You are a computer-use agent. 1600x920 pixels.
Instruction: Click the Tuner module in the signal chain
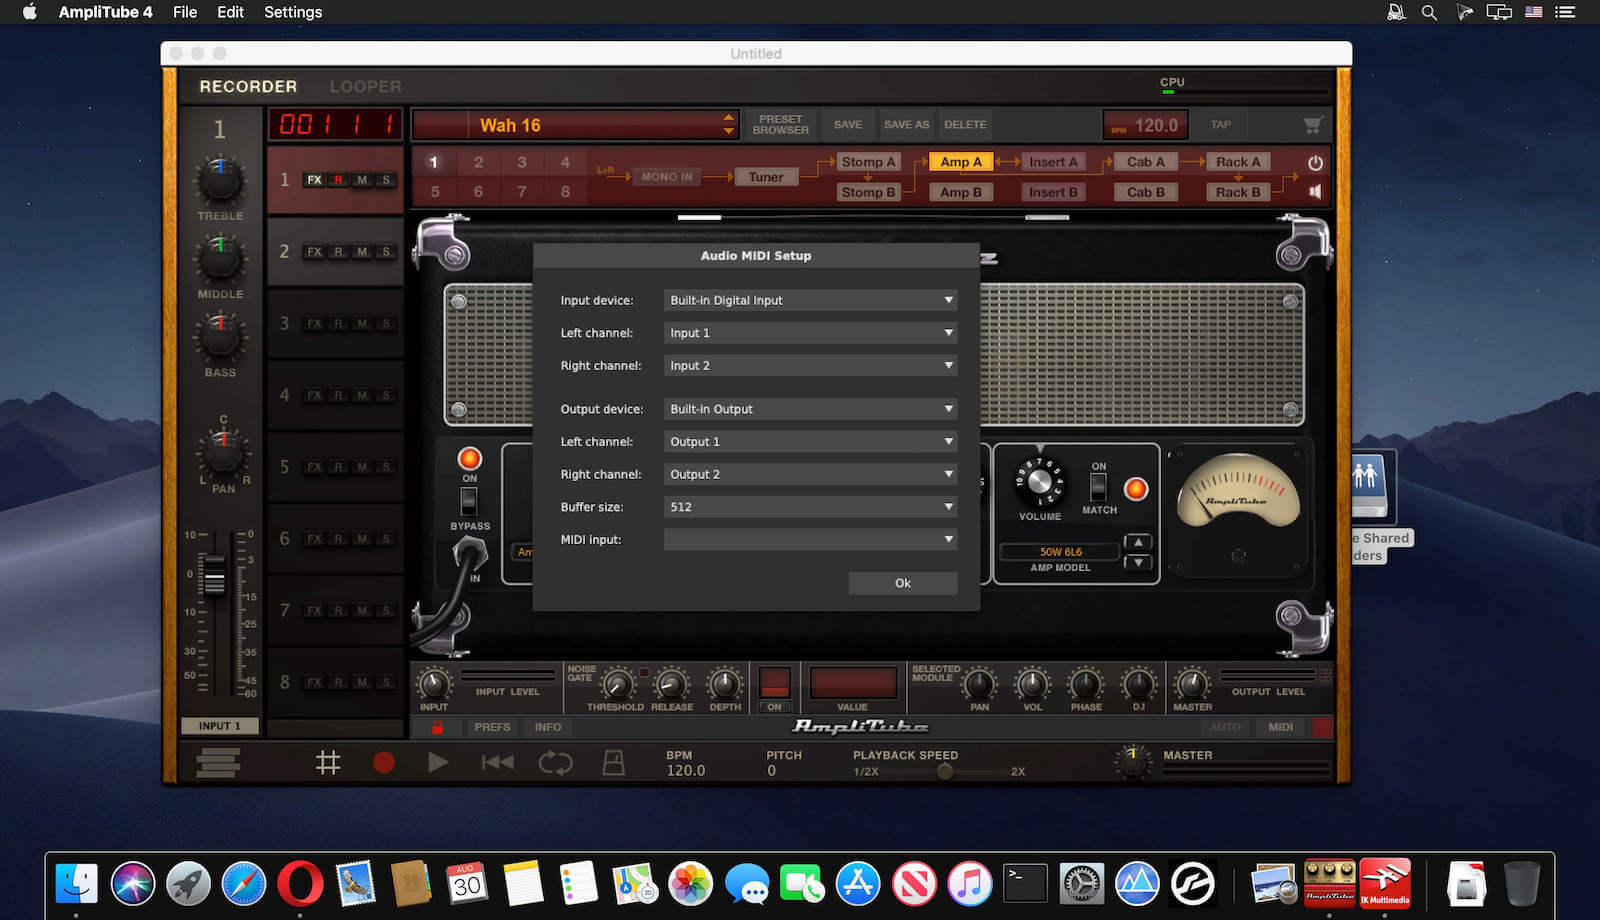pyautogui.click(x=766, y=176)
